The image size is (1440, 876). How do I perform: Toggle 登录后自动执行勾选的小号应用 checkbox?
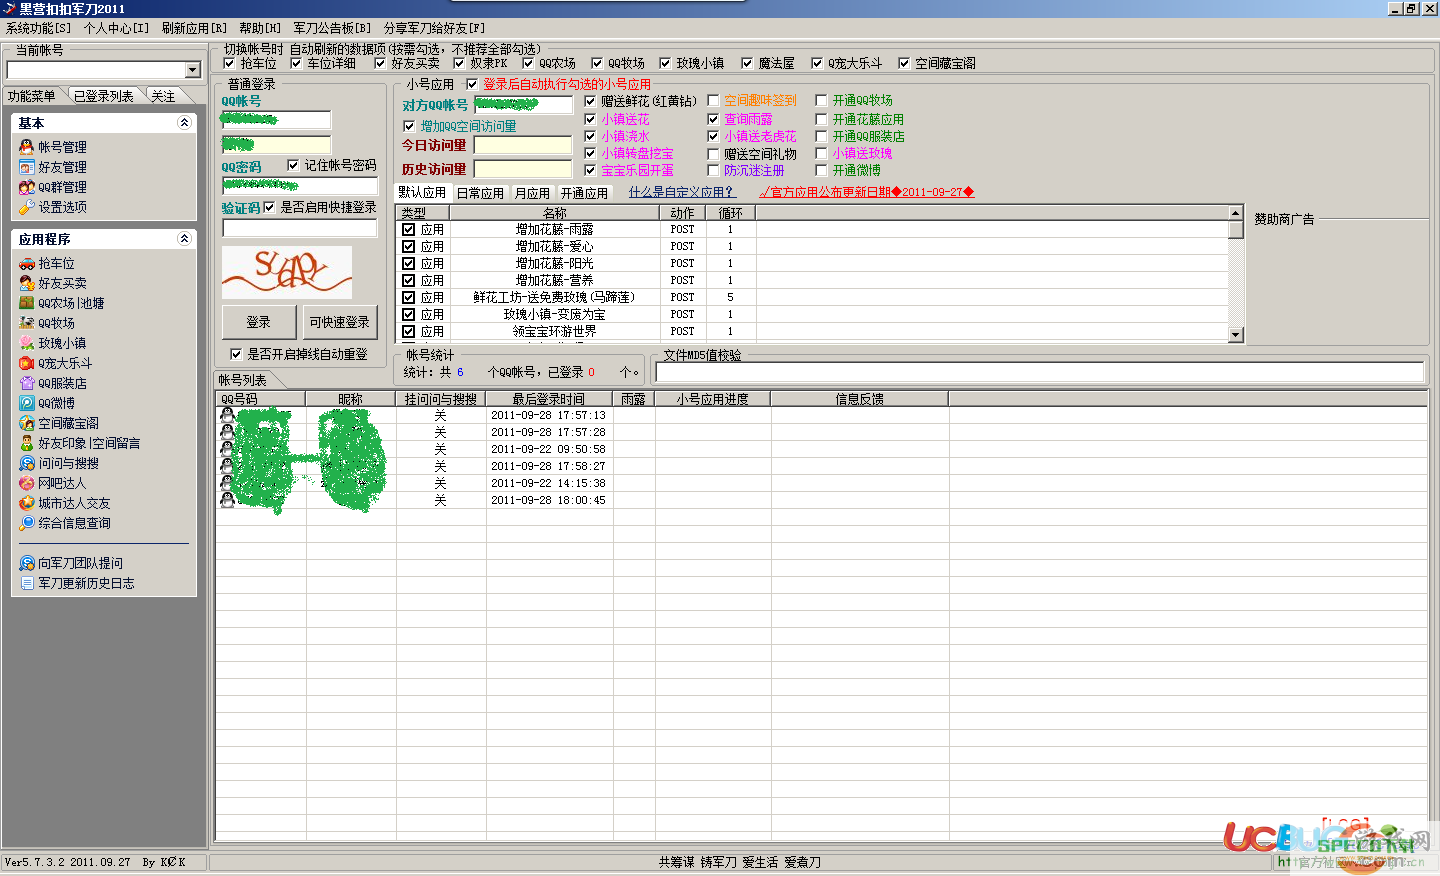472,84
